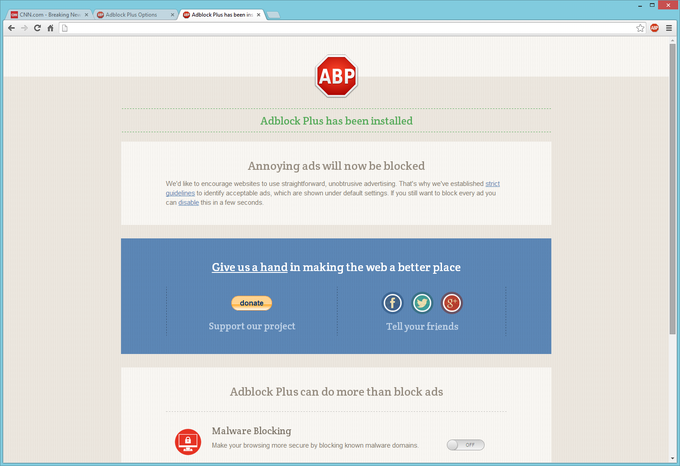
Task: Minimize the Chrome window
Action: point(640,6)
